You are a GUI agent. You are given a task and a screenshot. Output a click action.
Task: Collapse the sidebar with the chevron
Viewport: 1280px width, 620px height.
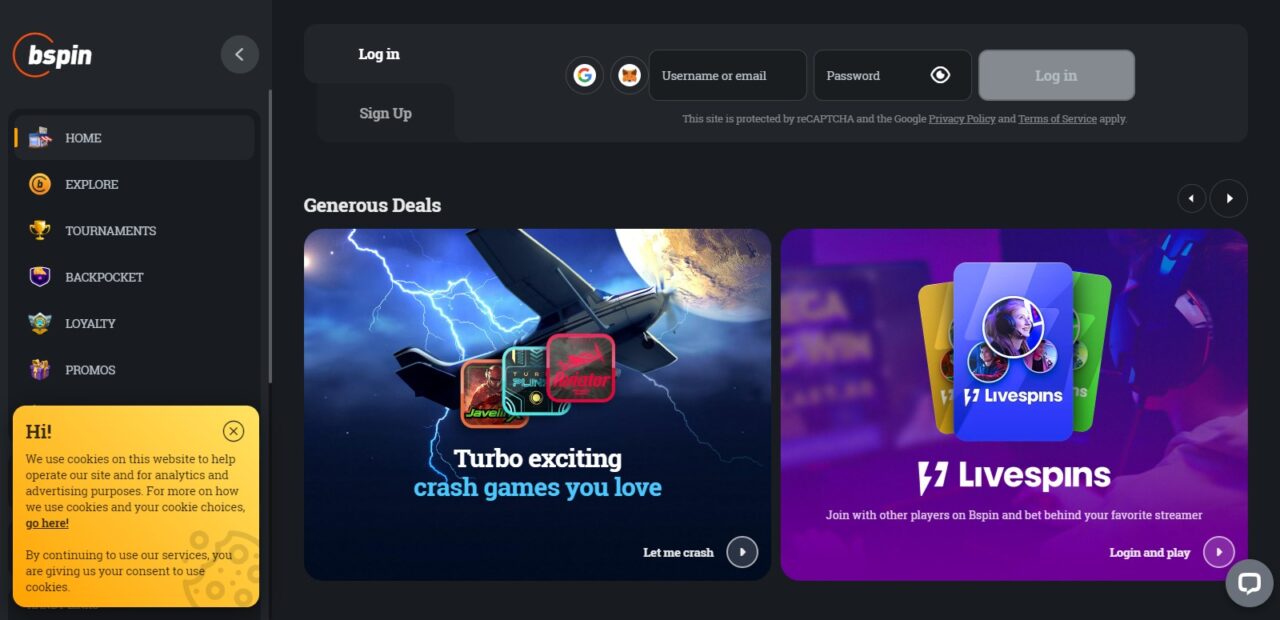(239, 55)
